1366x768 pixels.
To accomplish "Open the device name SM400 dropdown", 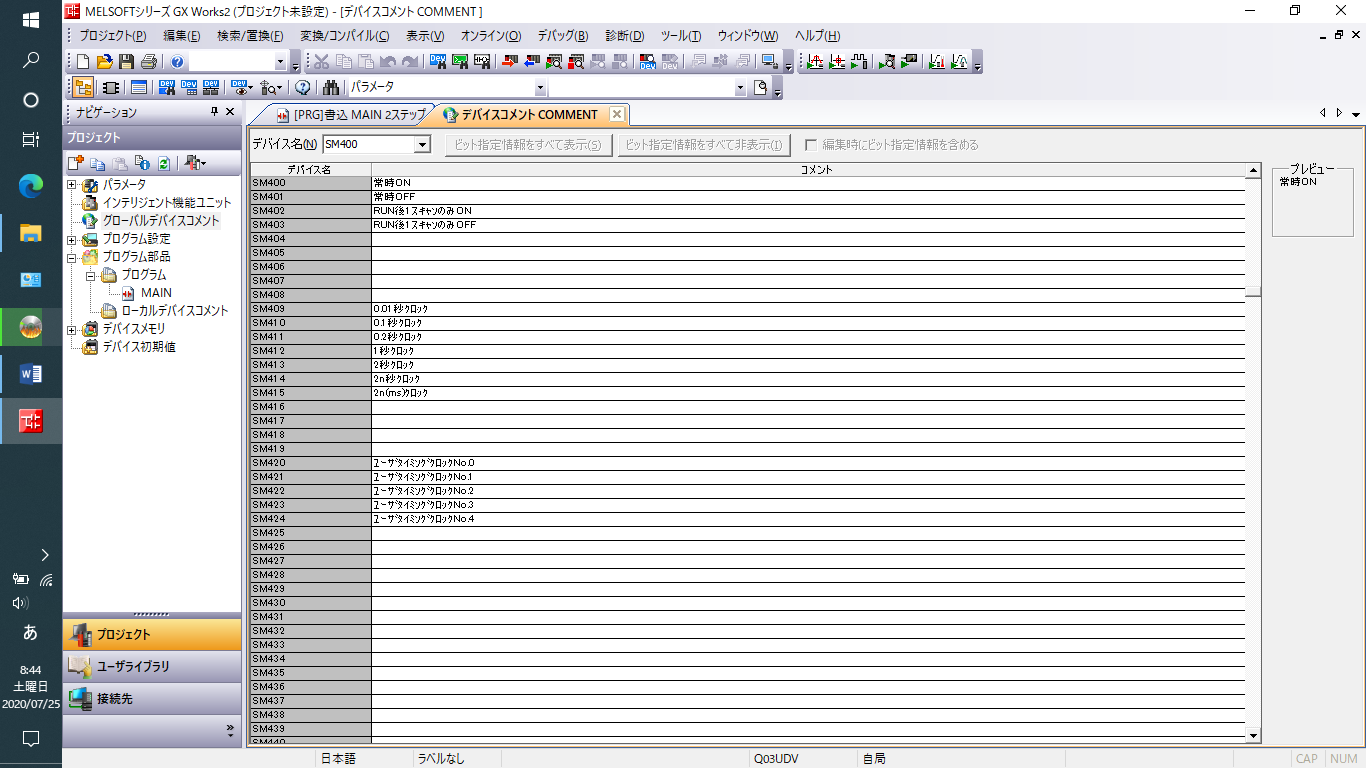I will [422, 145].
